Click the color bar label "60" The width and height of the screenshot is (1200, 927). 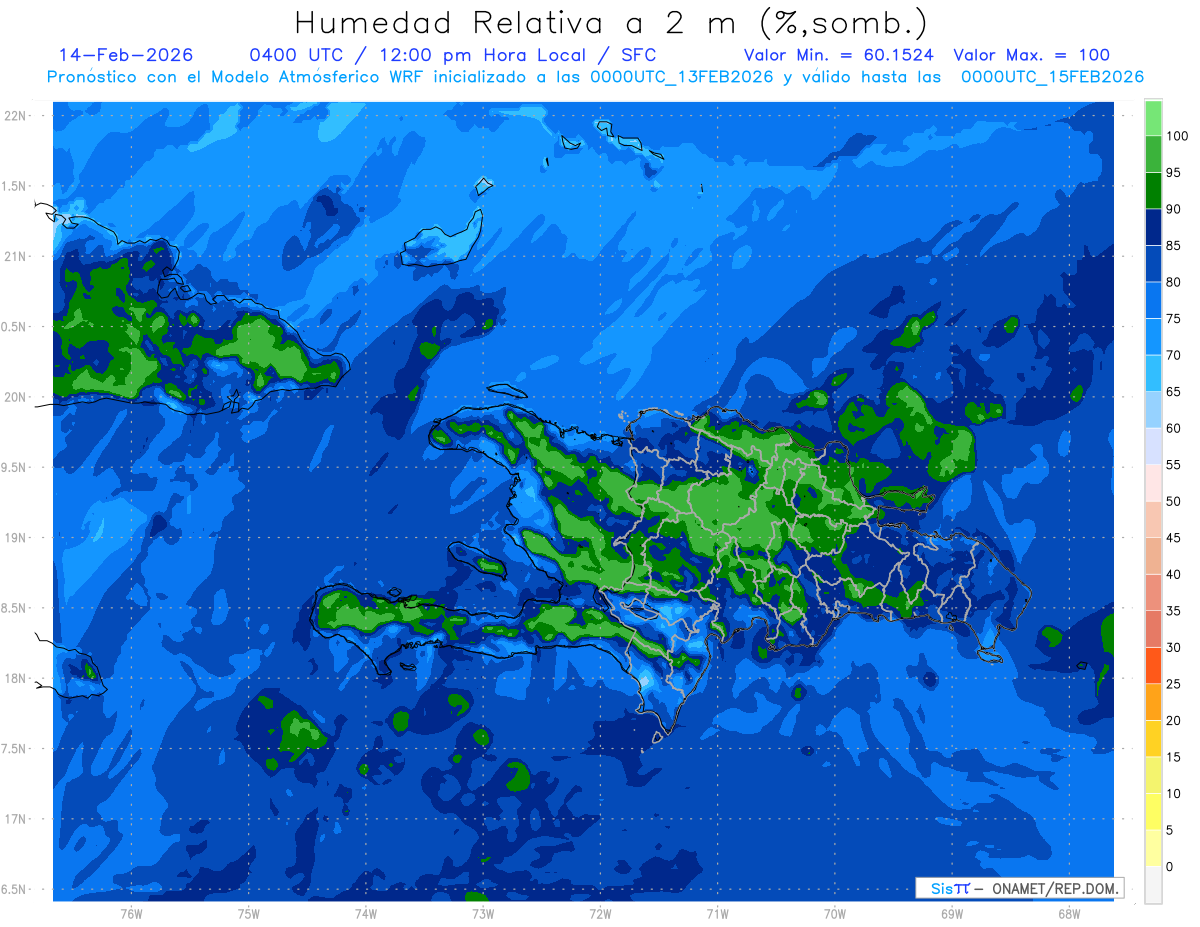1173,428
